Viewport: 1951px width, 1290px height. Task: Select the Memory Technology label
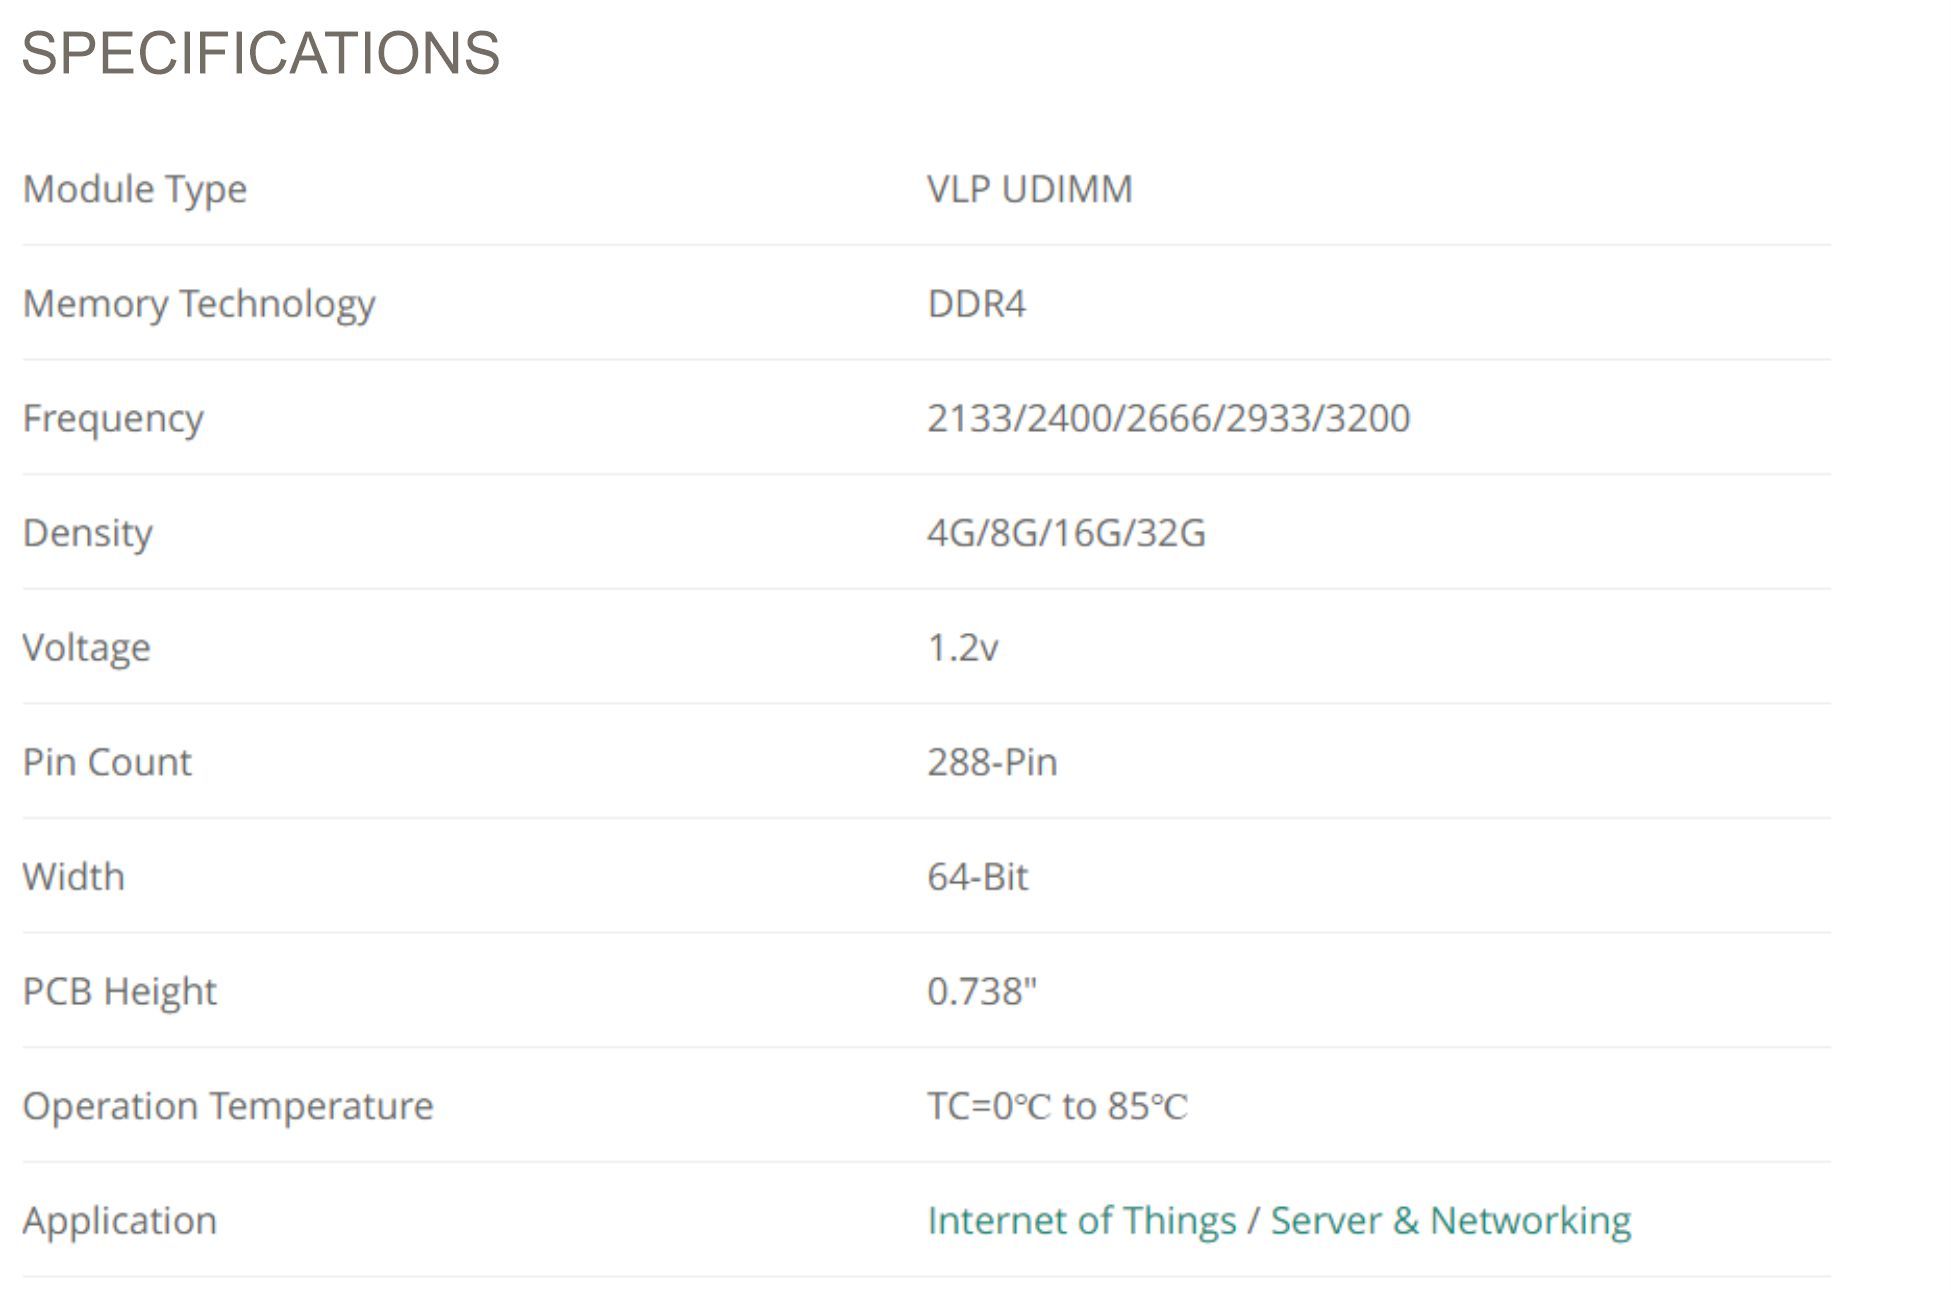tap(199, 304)
